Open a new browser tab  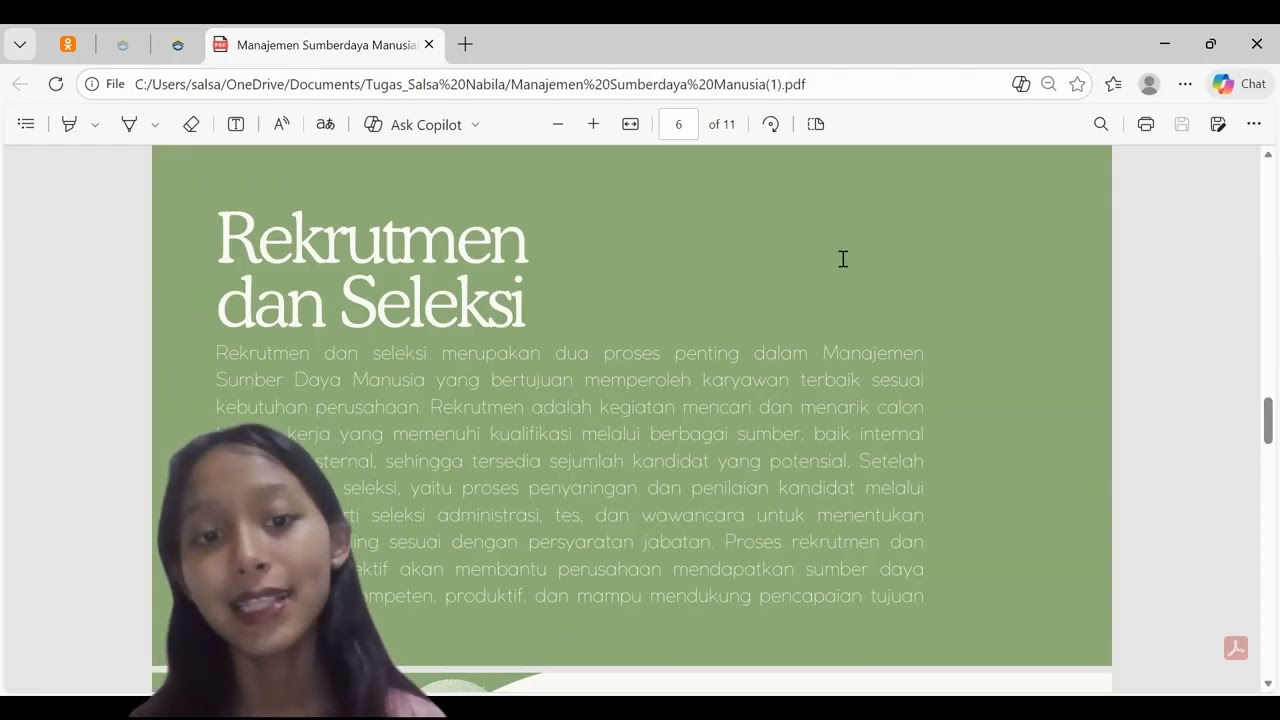465,44
